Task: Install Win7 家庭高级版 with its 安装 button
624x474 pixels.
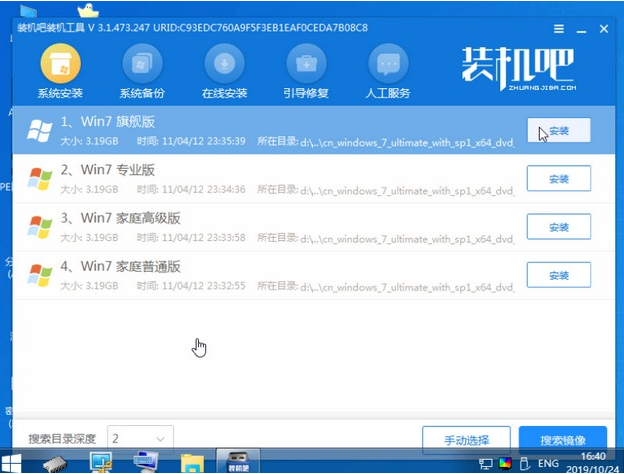Action: [x=559, y=227]
